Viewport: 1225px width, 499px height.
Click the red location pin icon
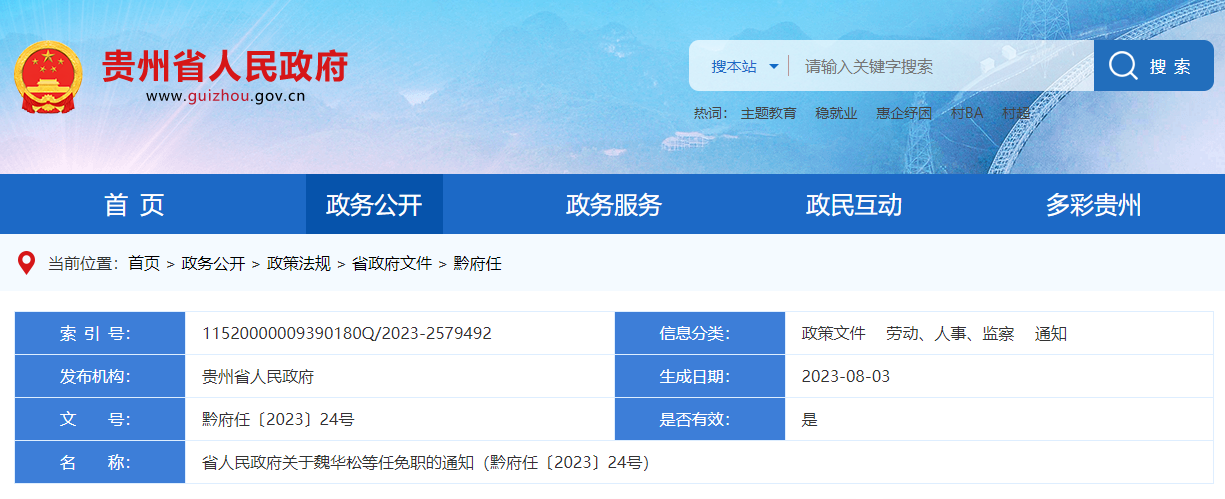[x=27, y=263]
